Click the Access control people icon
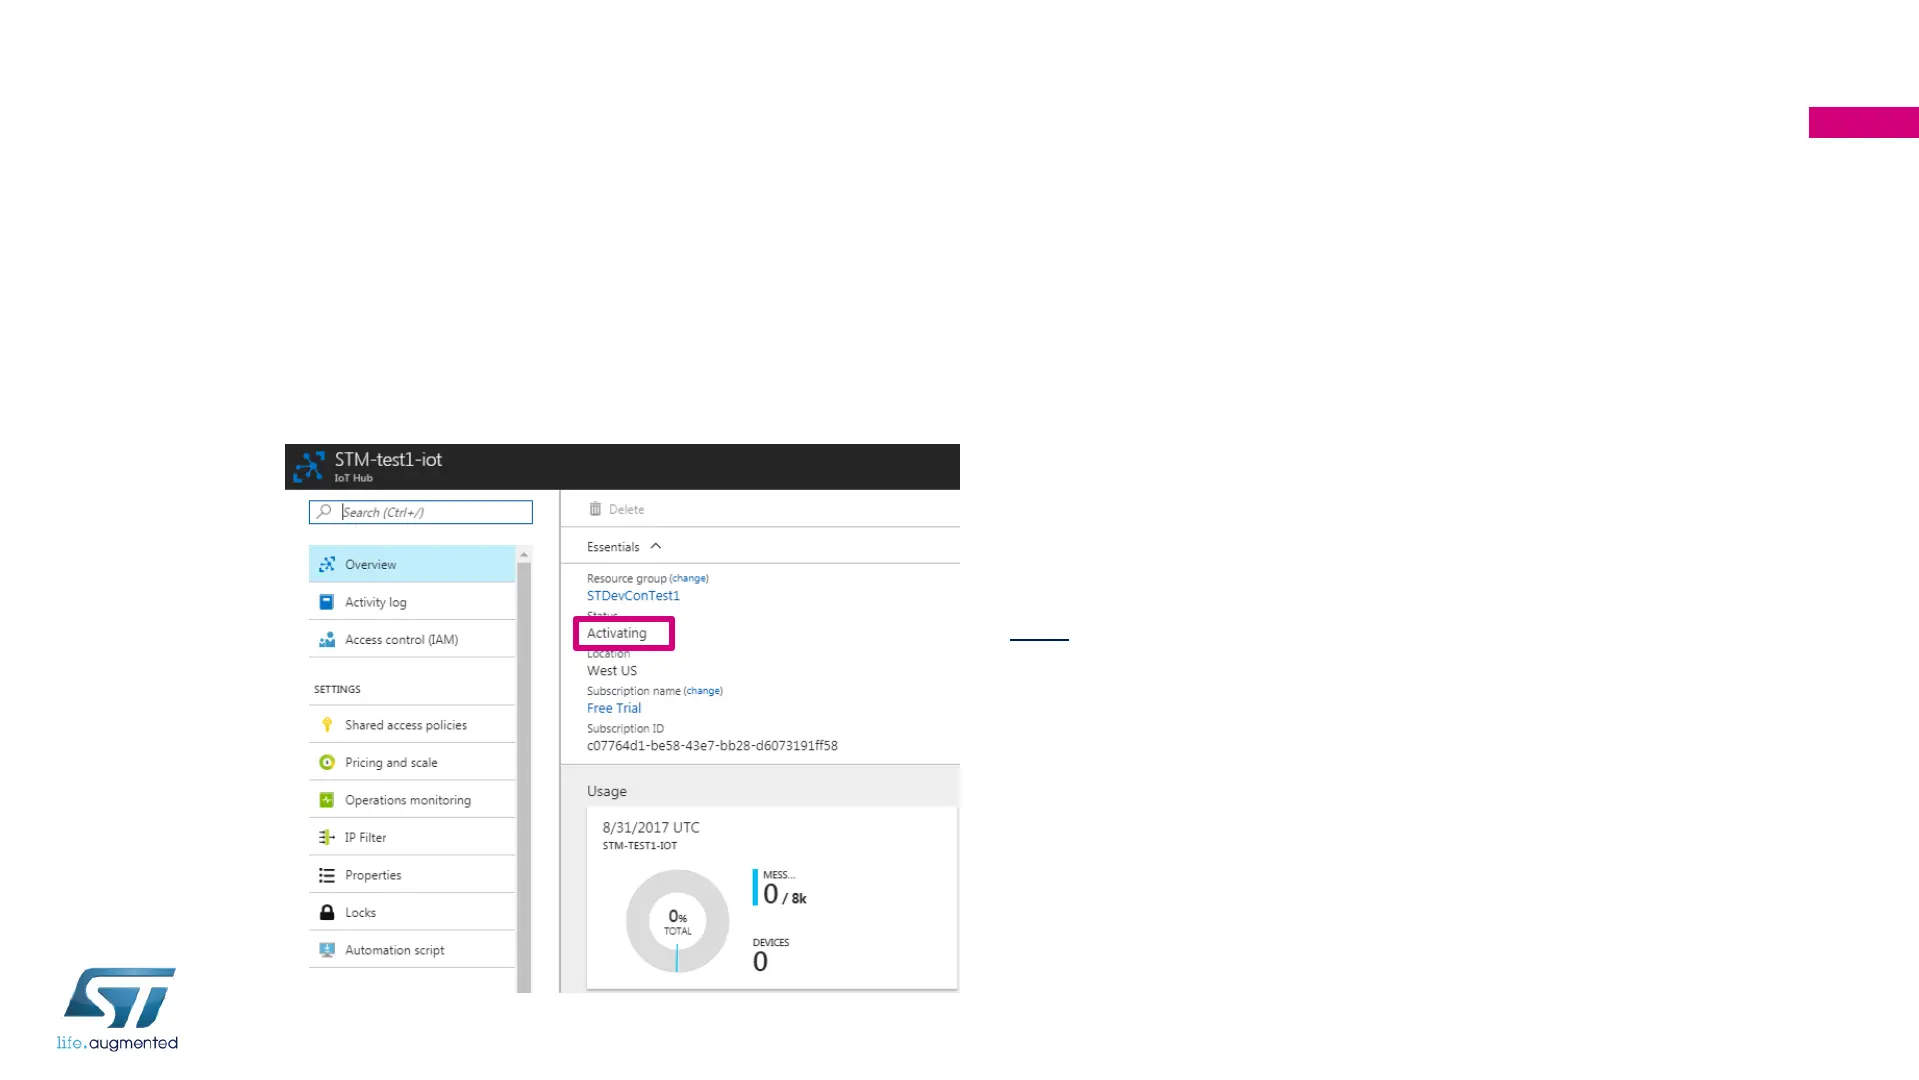The width and height of the screenshot is (1919, 1080). pyautogui.click(x=327, y=640)
